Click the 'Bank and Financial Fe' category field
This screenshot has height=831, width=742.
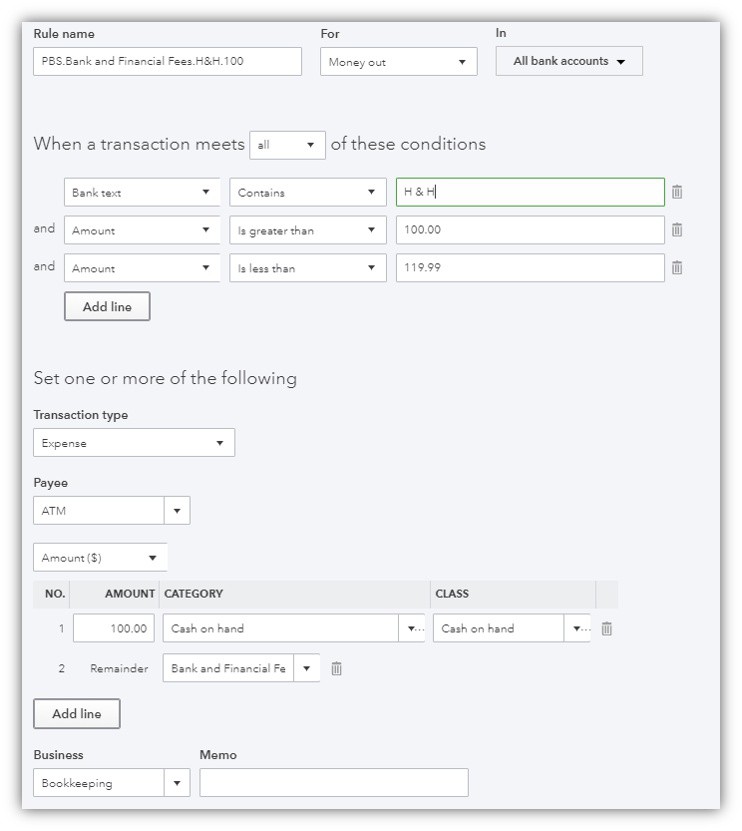(x=228, y=668)
